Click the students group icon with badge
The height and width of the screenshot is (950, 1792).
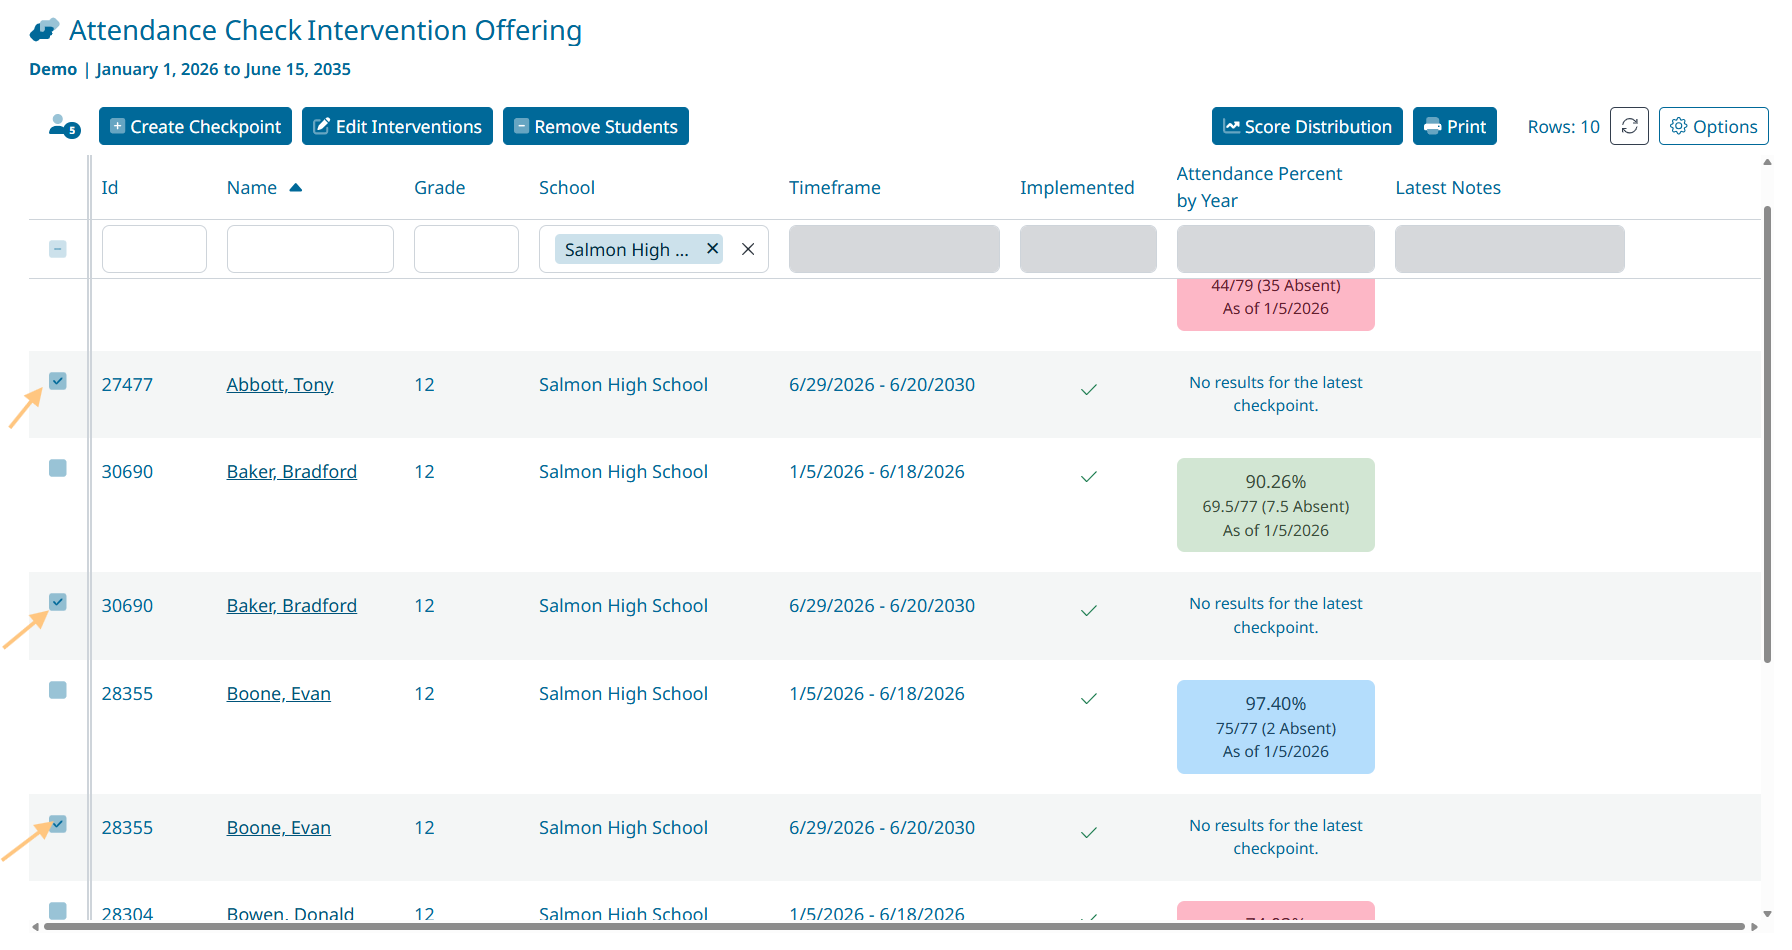64,127
